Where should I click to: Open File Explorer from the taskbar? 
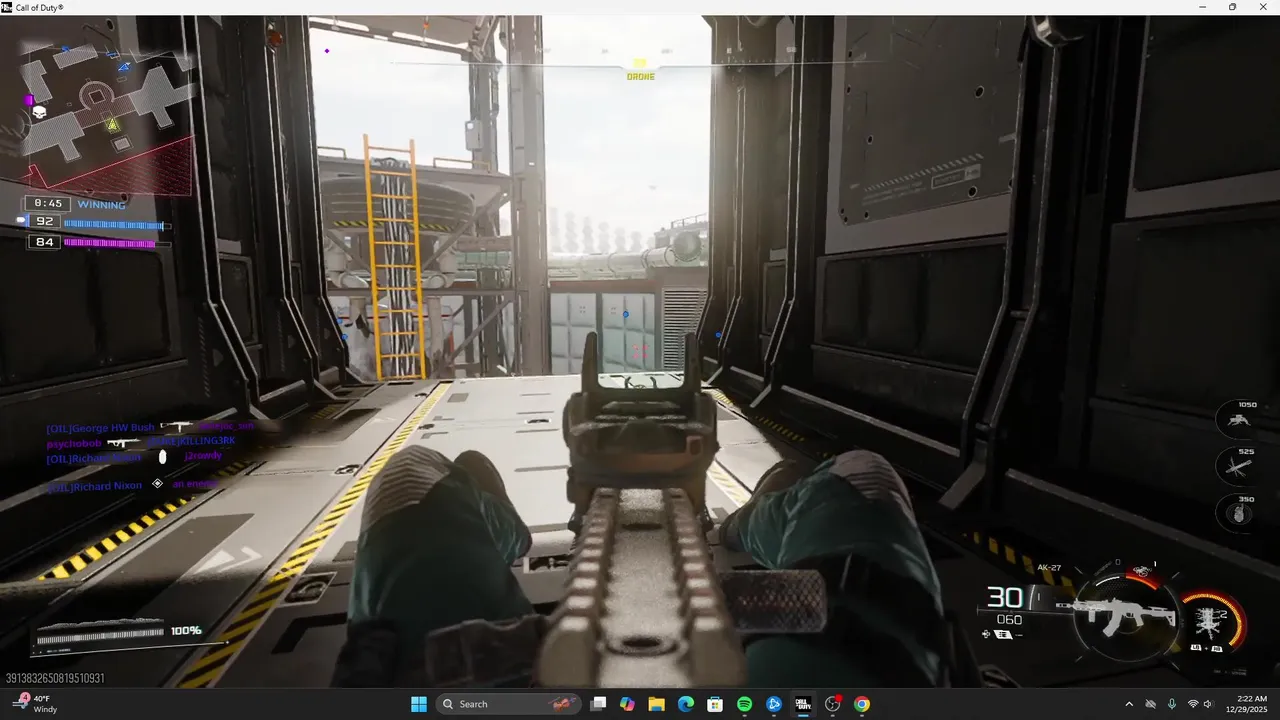656,704
